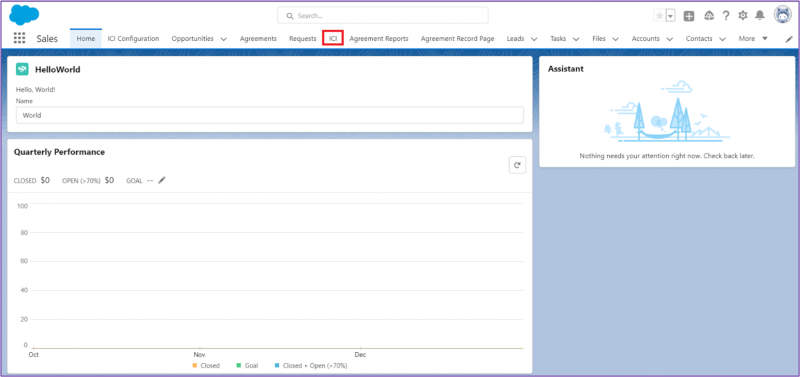Focus the global Search field
The height and width of the screenshot is (377, 800).
(x=383, y=15)
